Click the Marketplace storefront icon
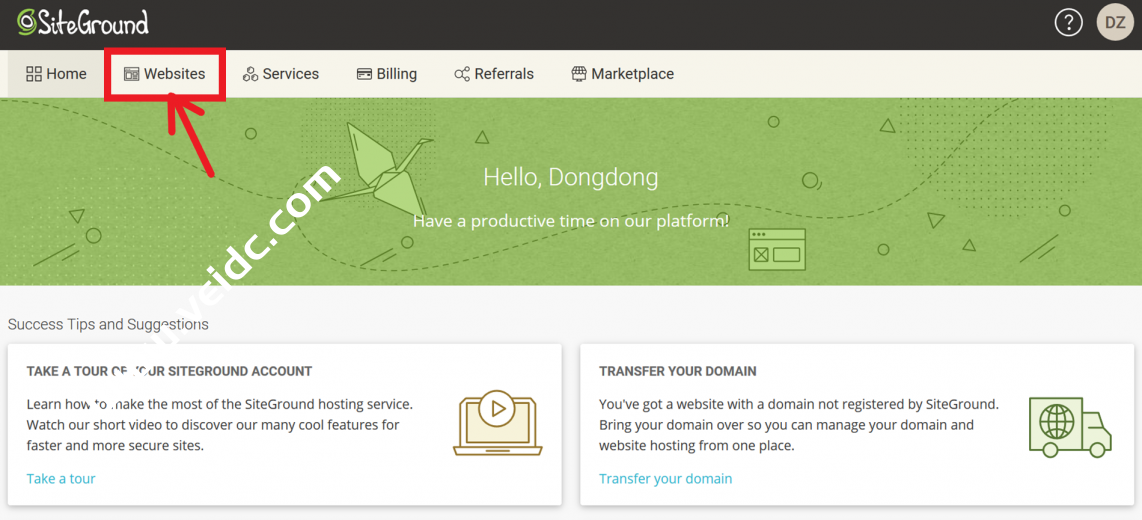The image size is (1142, 520). (x=579, y=74)
